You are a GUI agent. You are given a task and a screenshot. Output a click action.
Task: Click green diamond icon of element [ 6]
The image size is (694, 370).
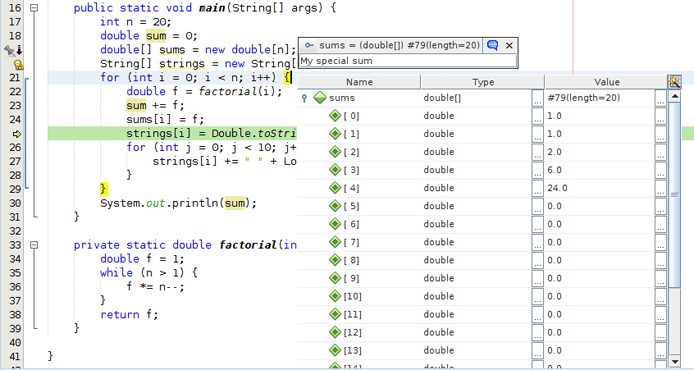[x=335, y=224]
